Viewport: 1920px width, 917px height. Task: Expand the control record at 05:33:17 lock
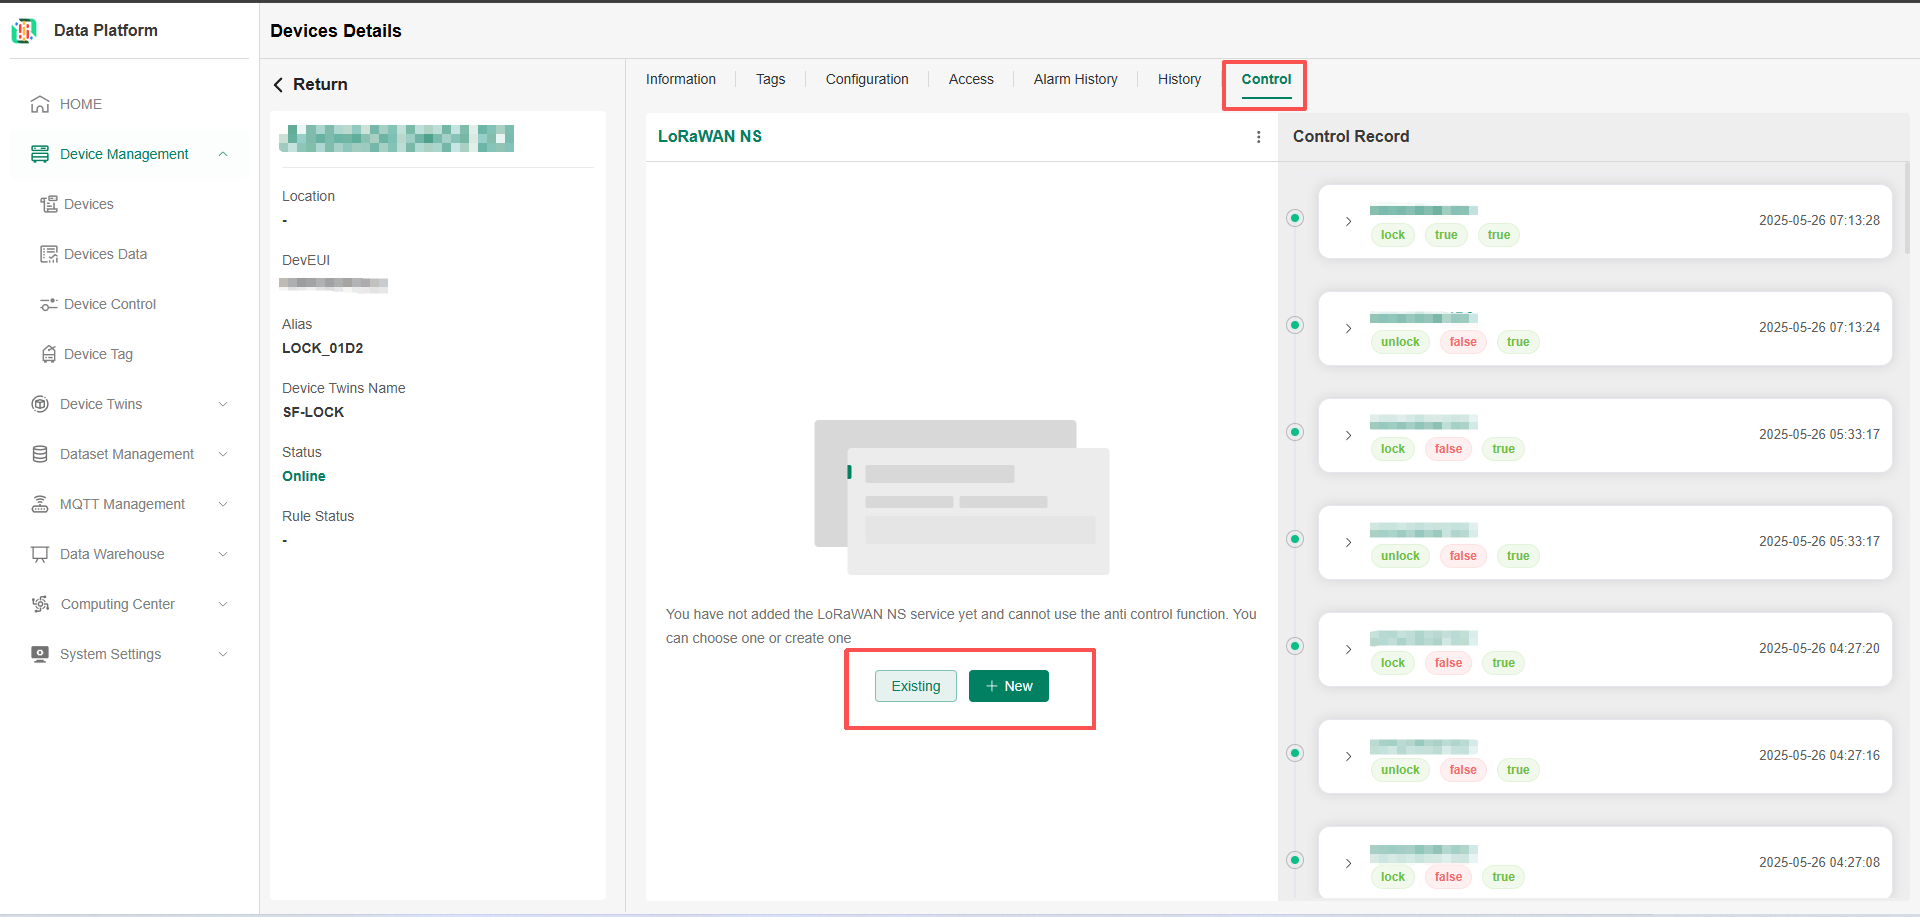(x=1348, y=435)
